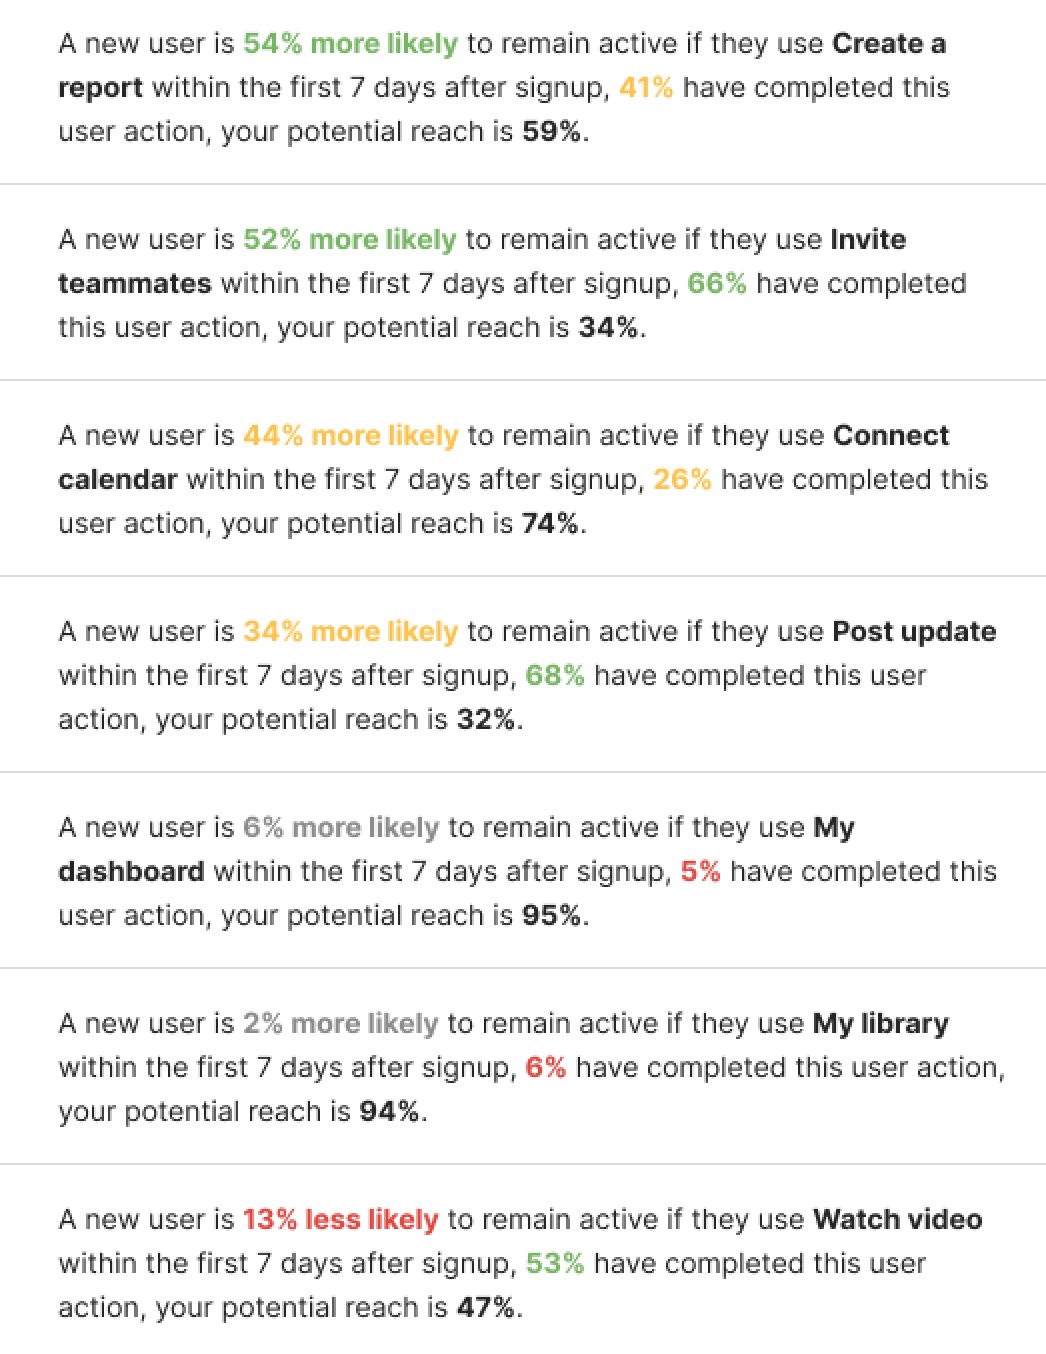
Task: Select the 'My library' action name
Action: [x=880, y=1024]
